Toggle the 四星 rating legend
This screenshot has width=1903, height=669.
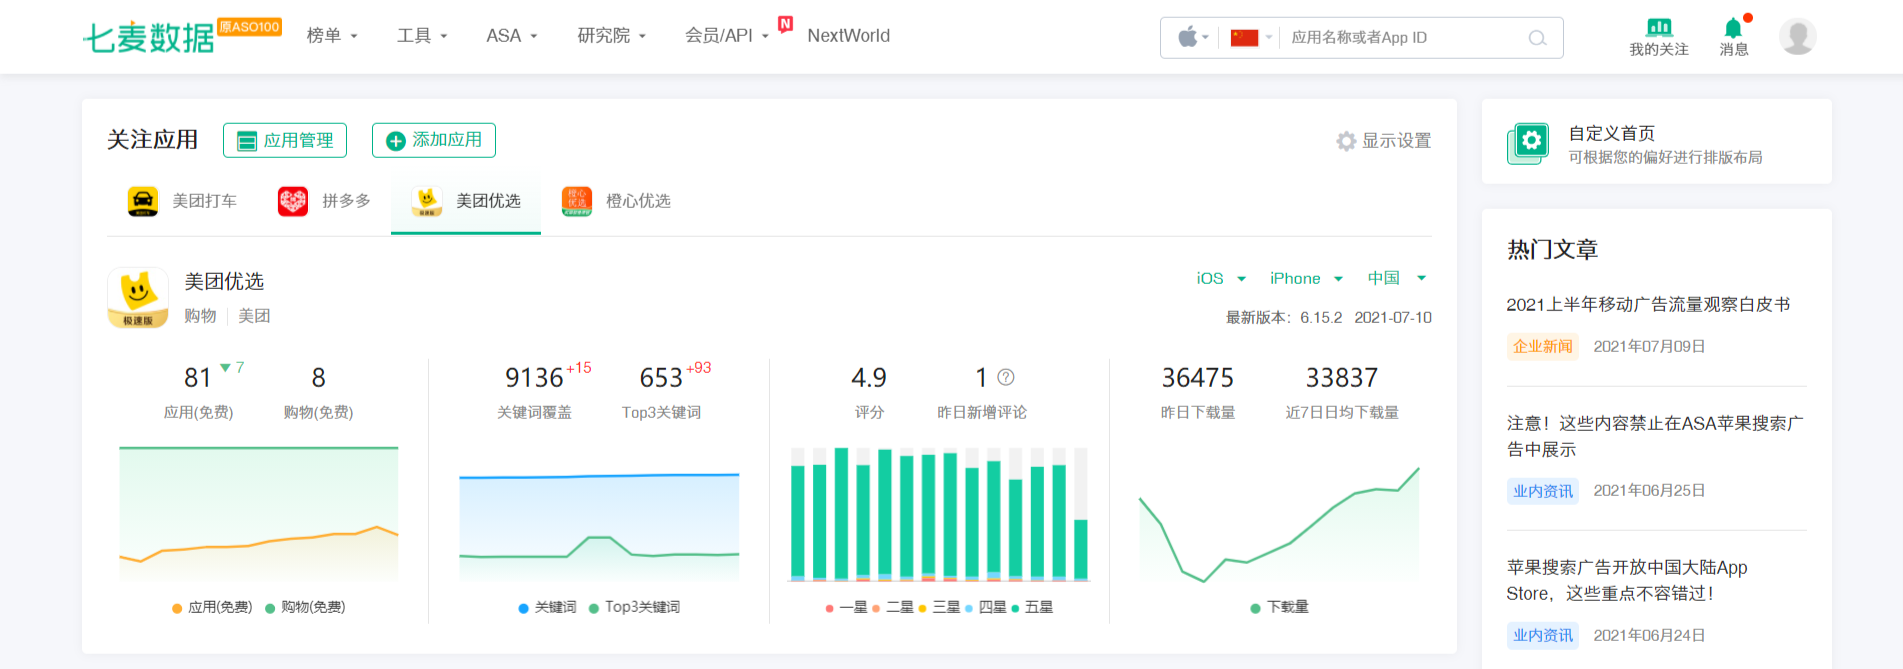[x=985, y=607]
